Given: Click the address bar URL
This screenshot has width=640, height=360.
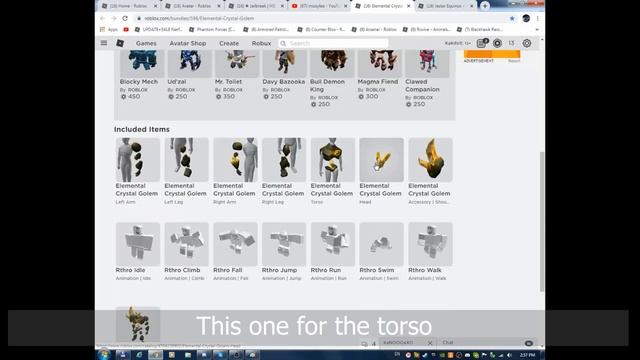Looking at the screenshot, I should [199, 18].
